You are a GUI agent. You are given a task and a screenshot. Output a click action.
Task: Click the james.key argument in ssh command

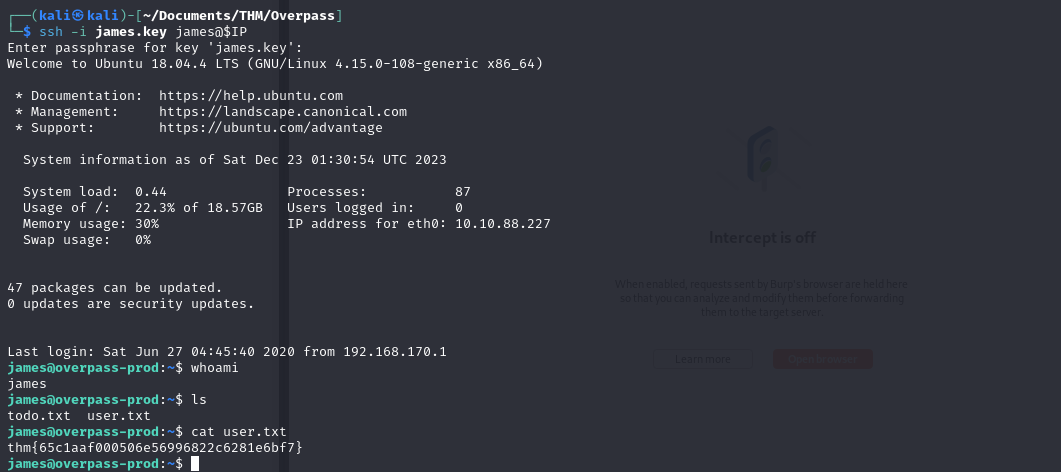coord(131,32)
